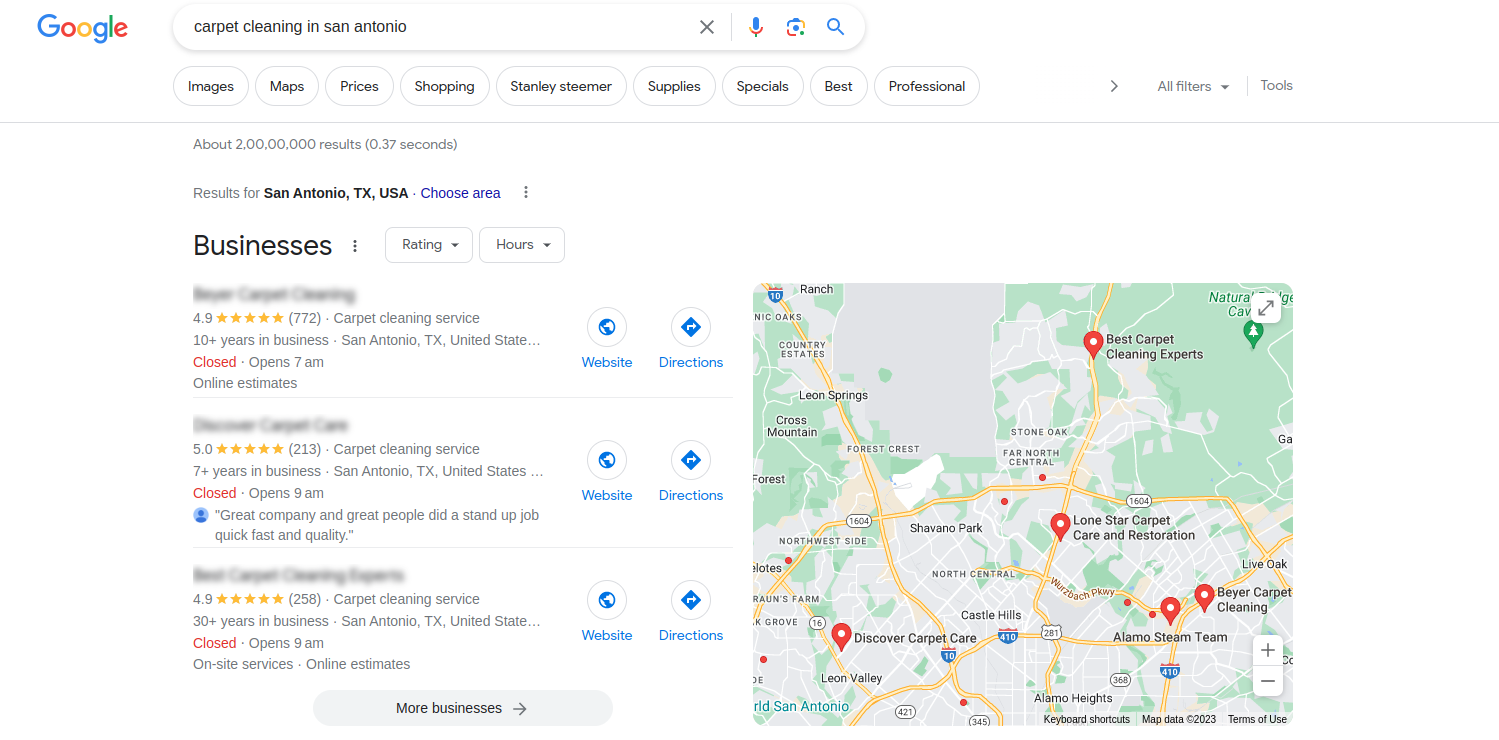Click the Alamo Heights label on map
The width and height of the screenshot is (1499, 740).
click(x=1073, y=698)
